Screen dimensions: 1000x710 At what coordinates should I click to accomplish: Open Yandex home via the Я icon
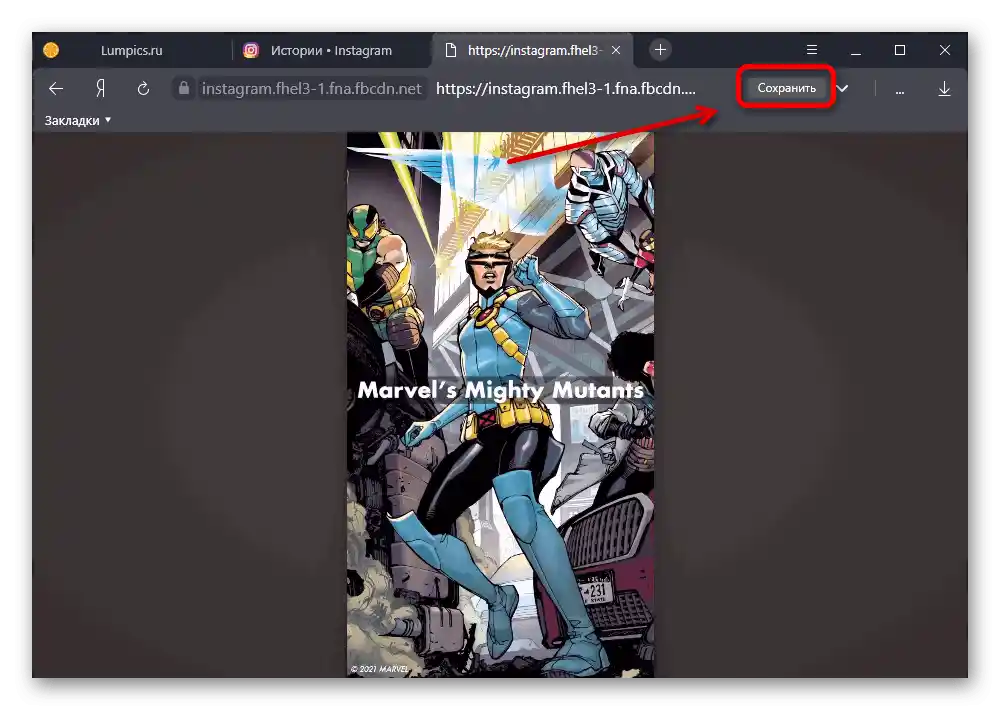pos(100,89)
